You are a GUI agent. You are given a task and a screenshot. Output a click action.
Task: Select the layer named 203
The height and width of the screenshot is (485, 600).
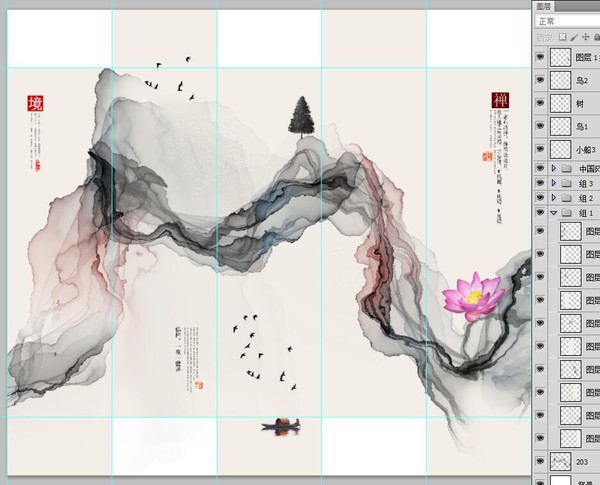(x=582, y=462)
